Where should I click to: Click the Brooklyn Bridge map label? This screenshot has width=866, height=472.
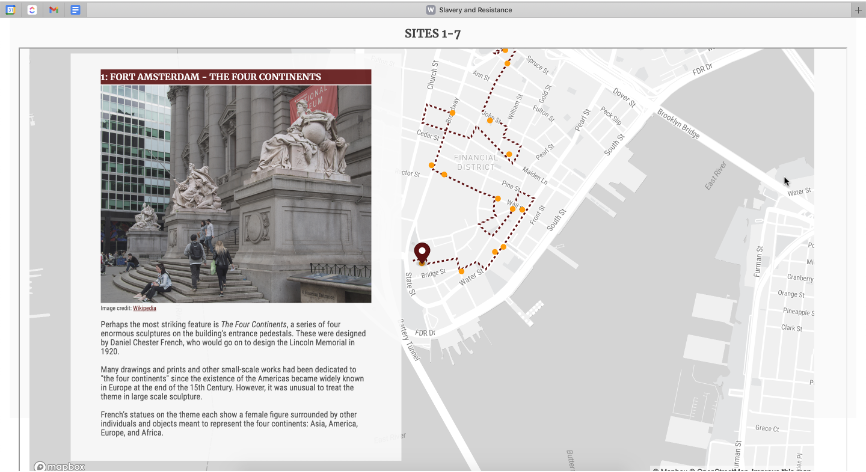pos(678,124)
